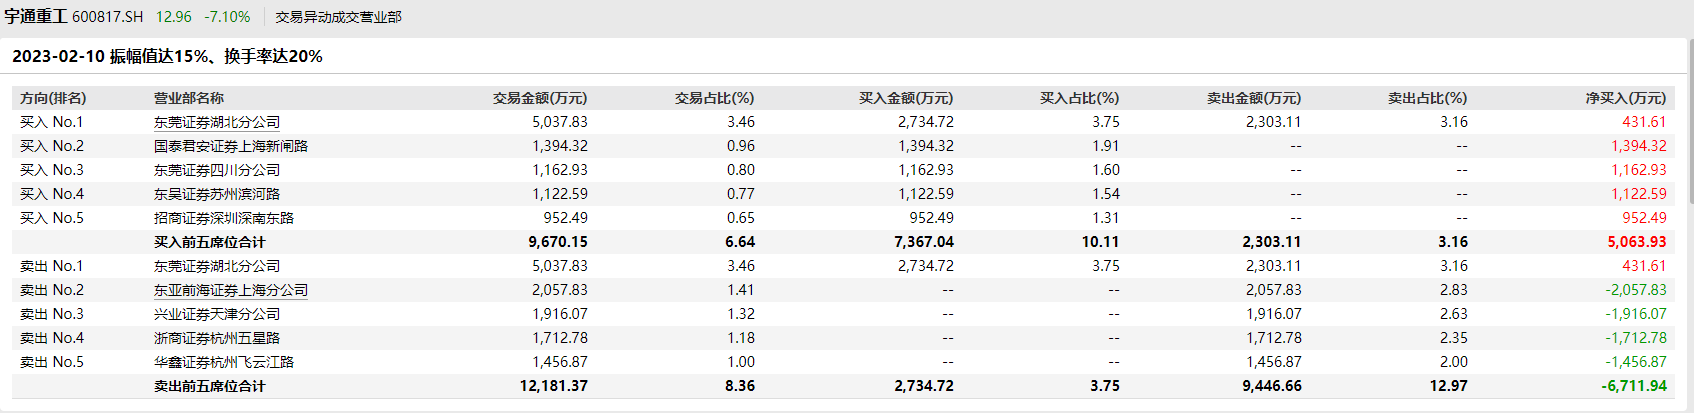The image size is (1694, 413).
Task: Open 东莞证券湖北分公司 in 买入 No.1 row
Action: pos(216,122)
